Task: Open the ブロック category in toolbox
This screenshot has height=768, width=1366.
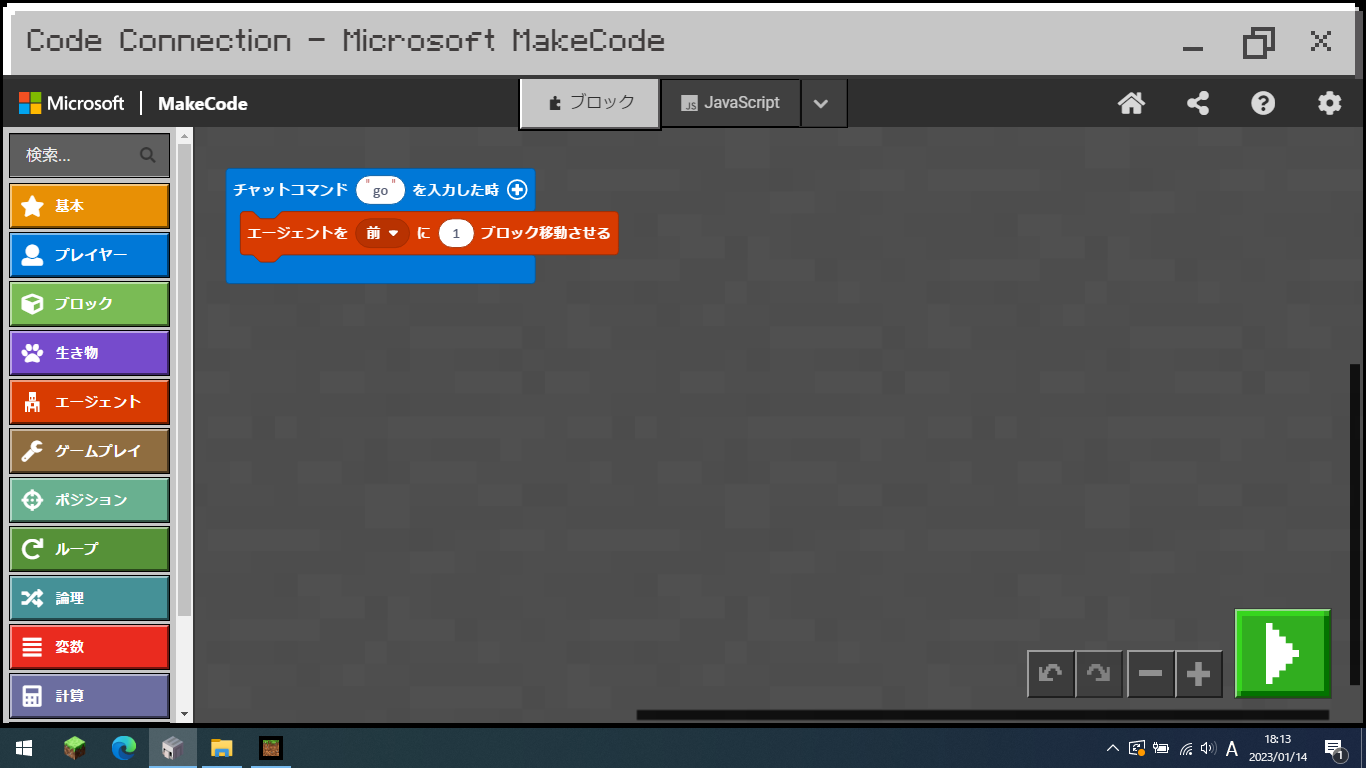Action: click(89, 304)
